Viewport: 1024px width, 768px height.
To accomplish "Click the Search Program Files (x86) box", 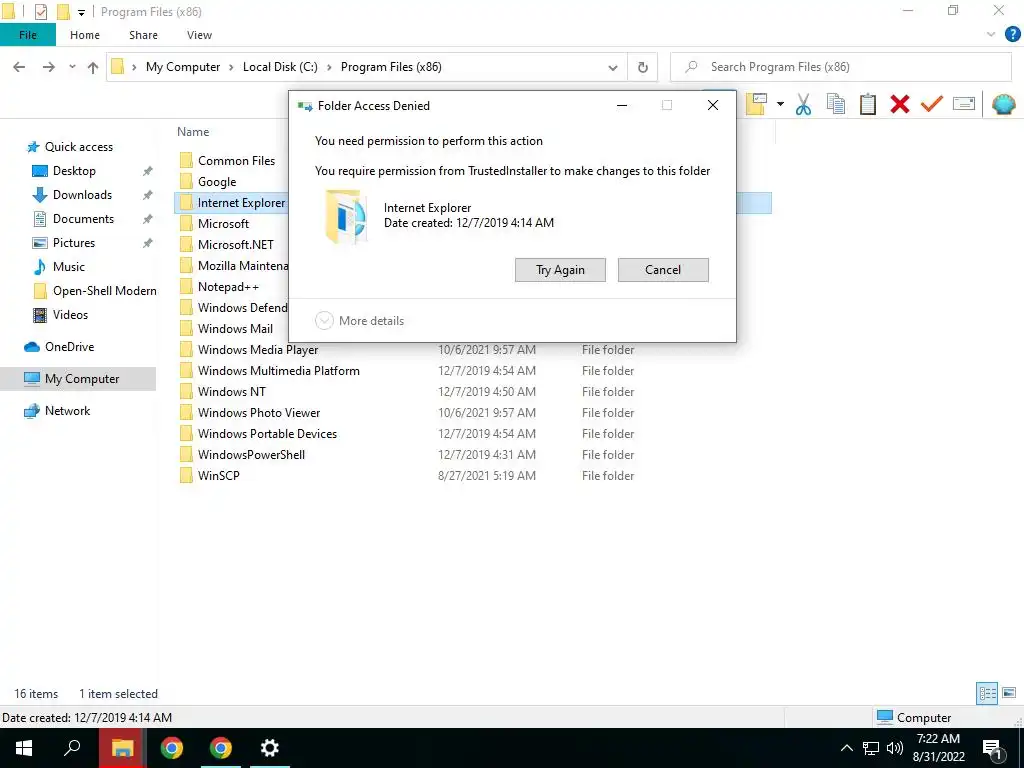I will [840, 67].
